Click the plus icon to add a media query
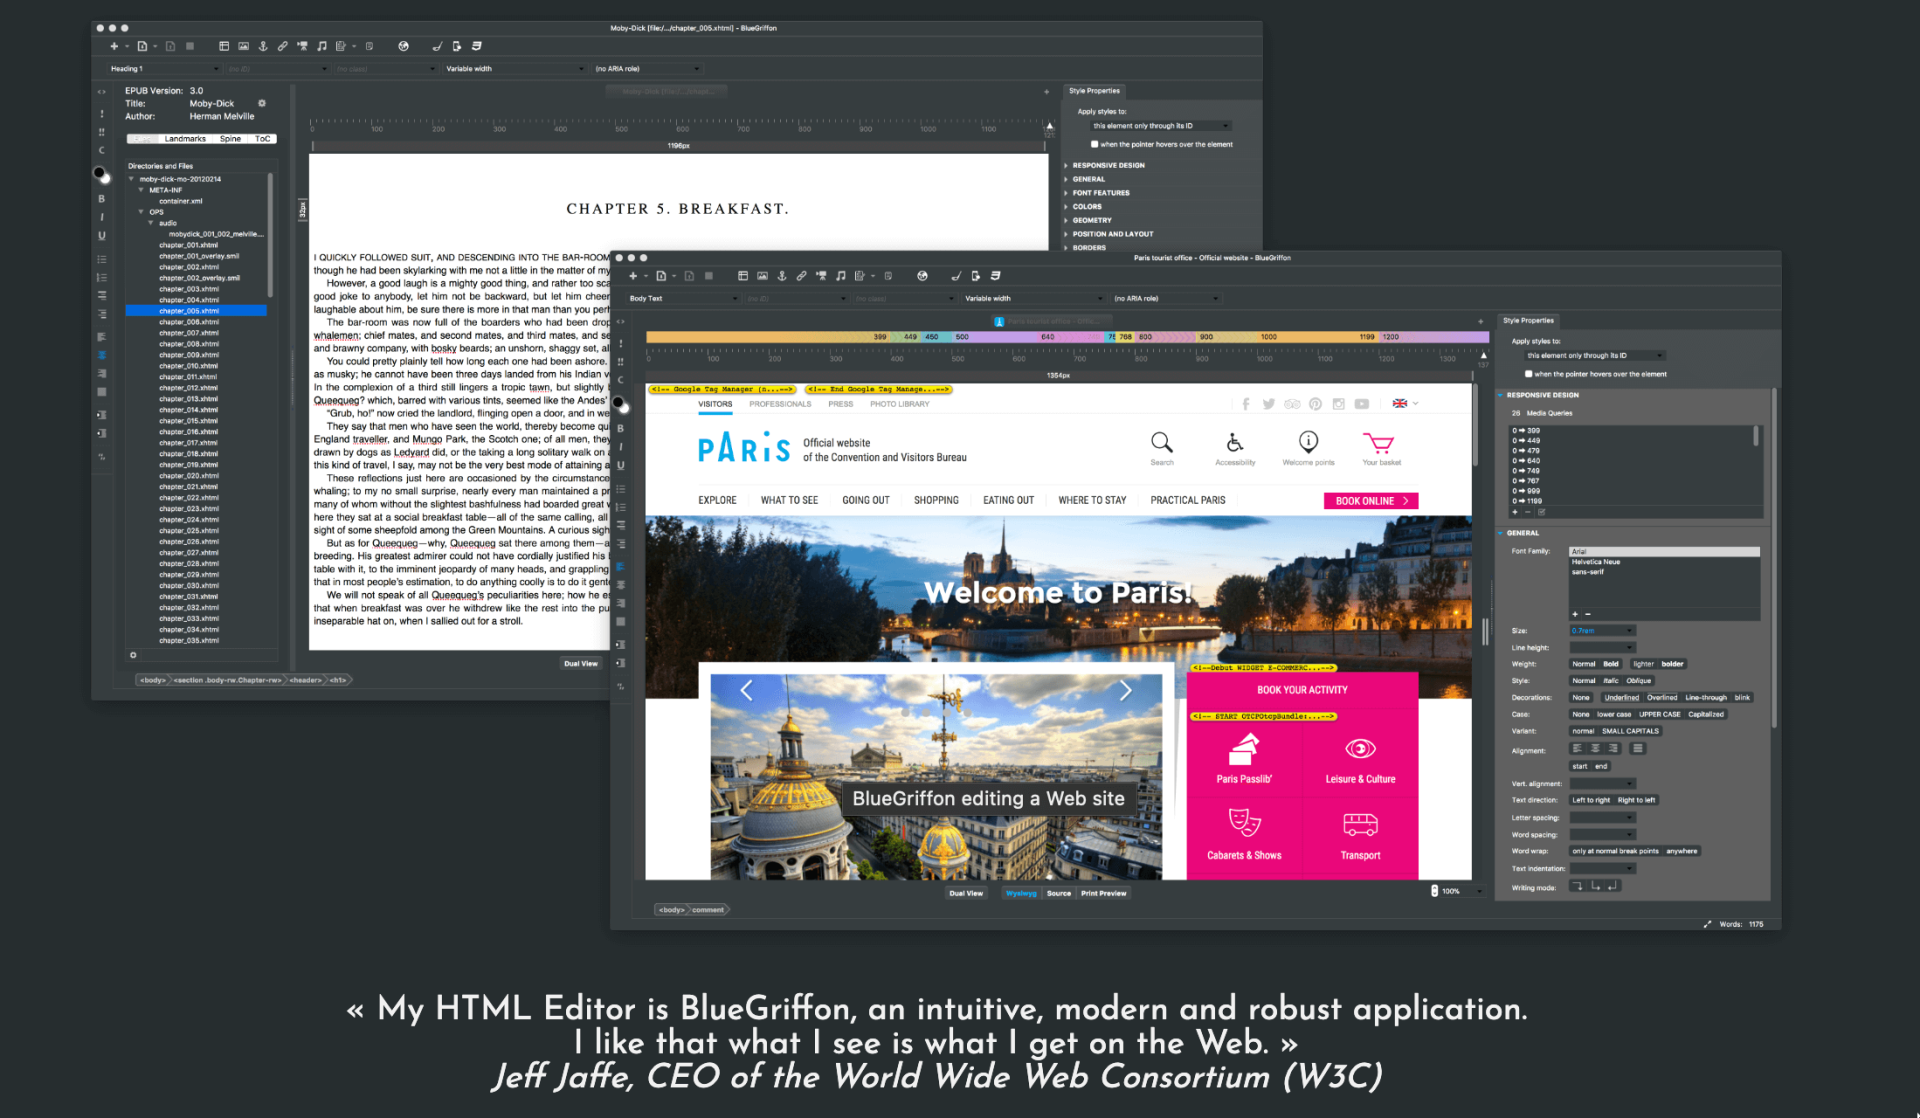 point(1515,512)
